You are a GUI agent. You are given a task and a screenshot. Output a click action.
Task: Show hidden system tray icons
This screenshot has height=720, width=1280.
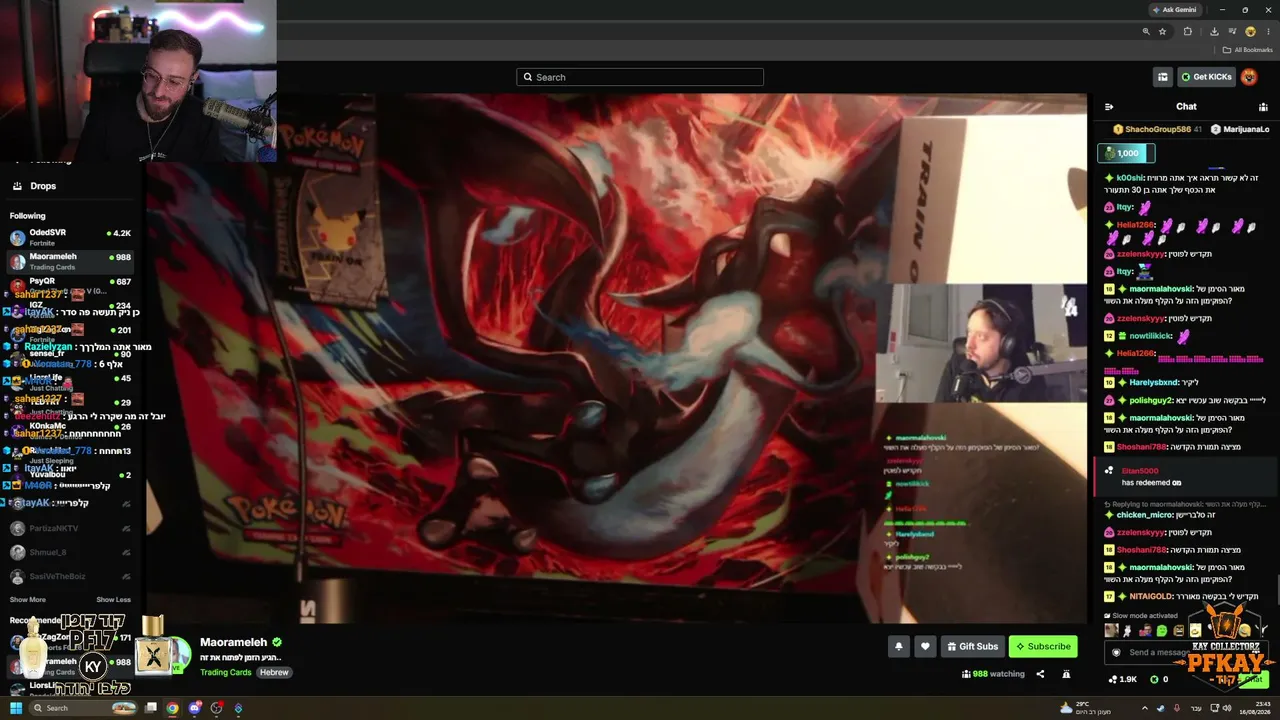pos(1145,708)
